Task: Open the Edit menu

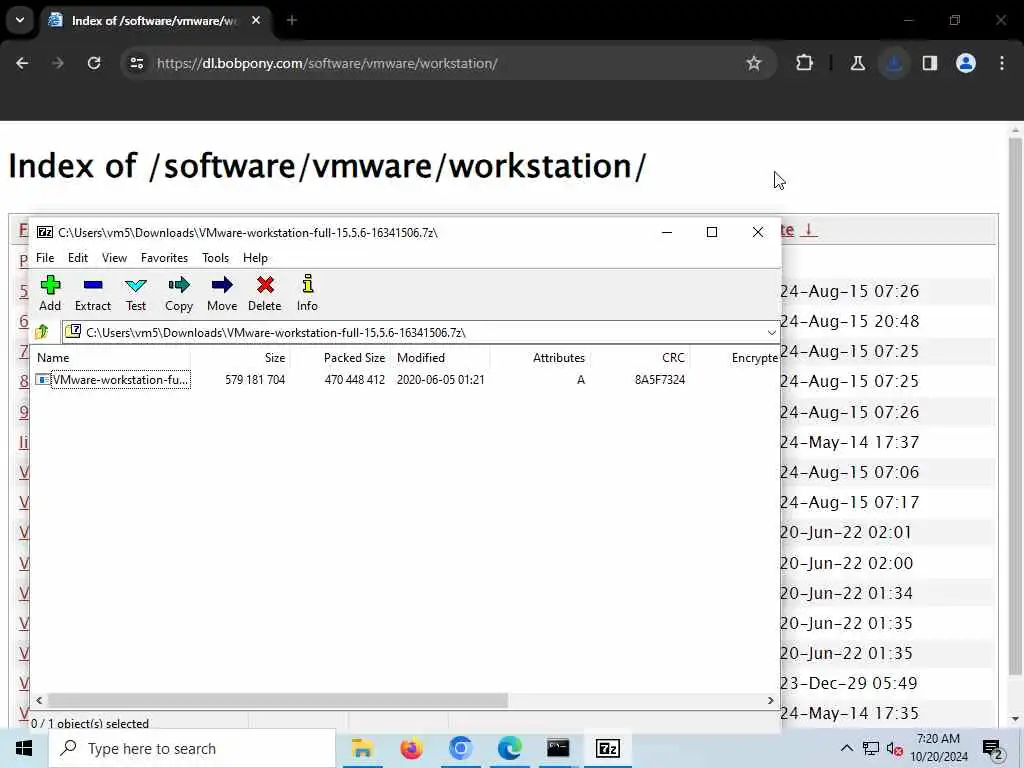Action: [78, 258]
